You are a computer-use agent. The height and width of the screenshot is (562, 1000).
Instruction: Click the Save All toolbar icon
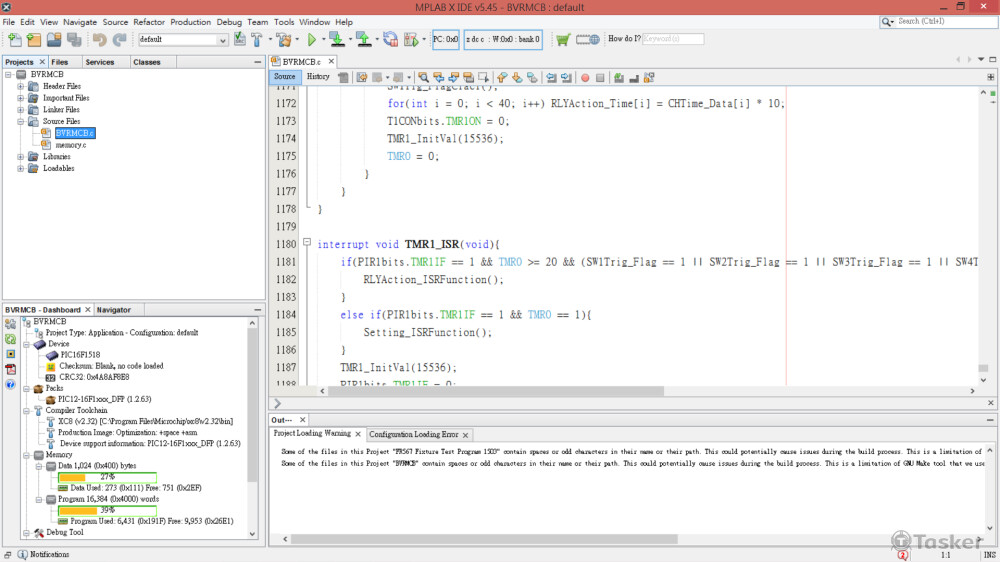[75, 40]
